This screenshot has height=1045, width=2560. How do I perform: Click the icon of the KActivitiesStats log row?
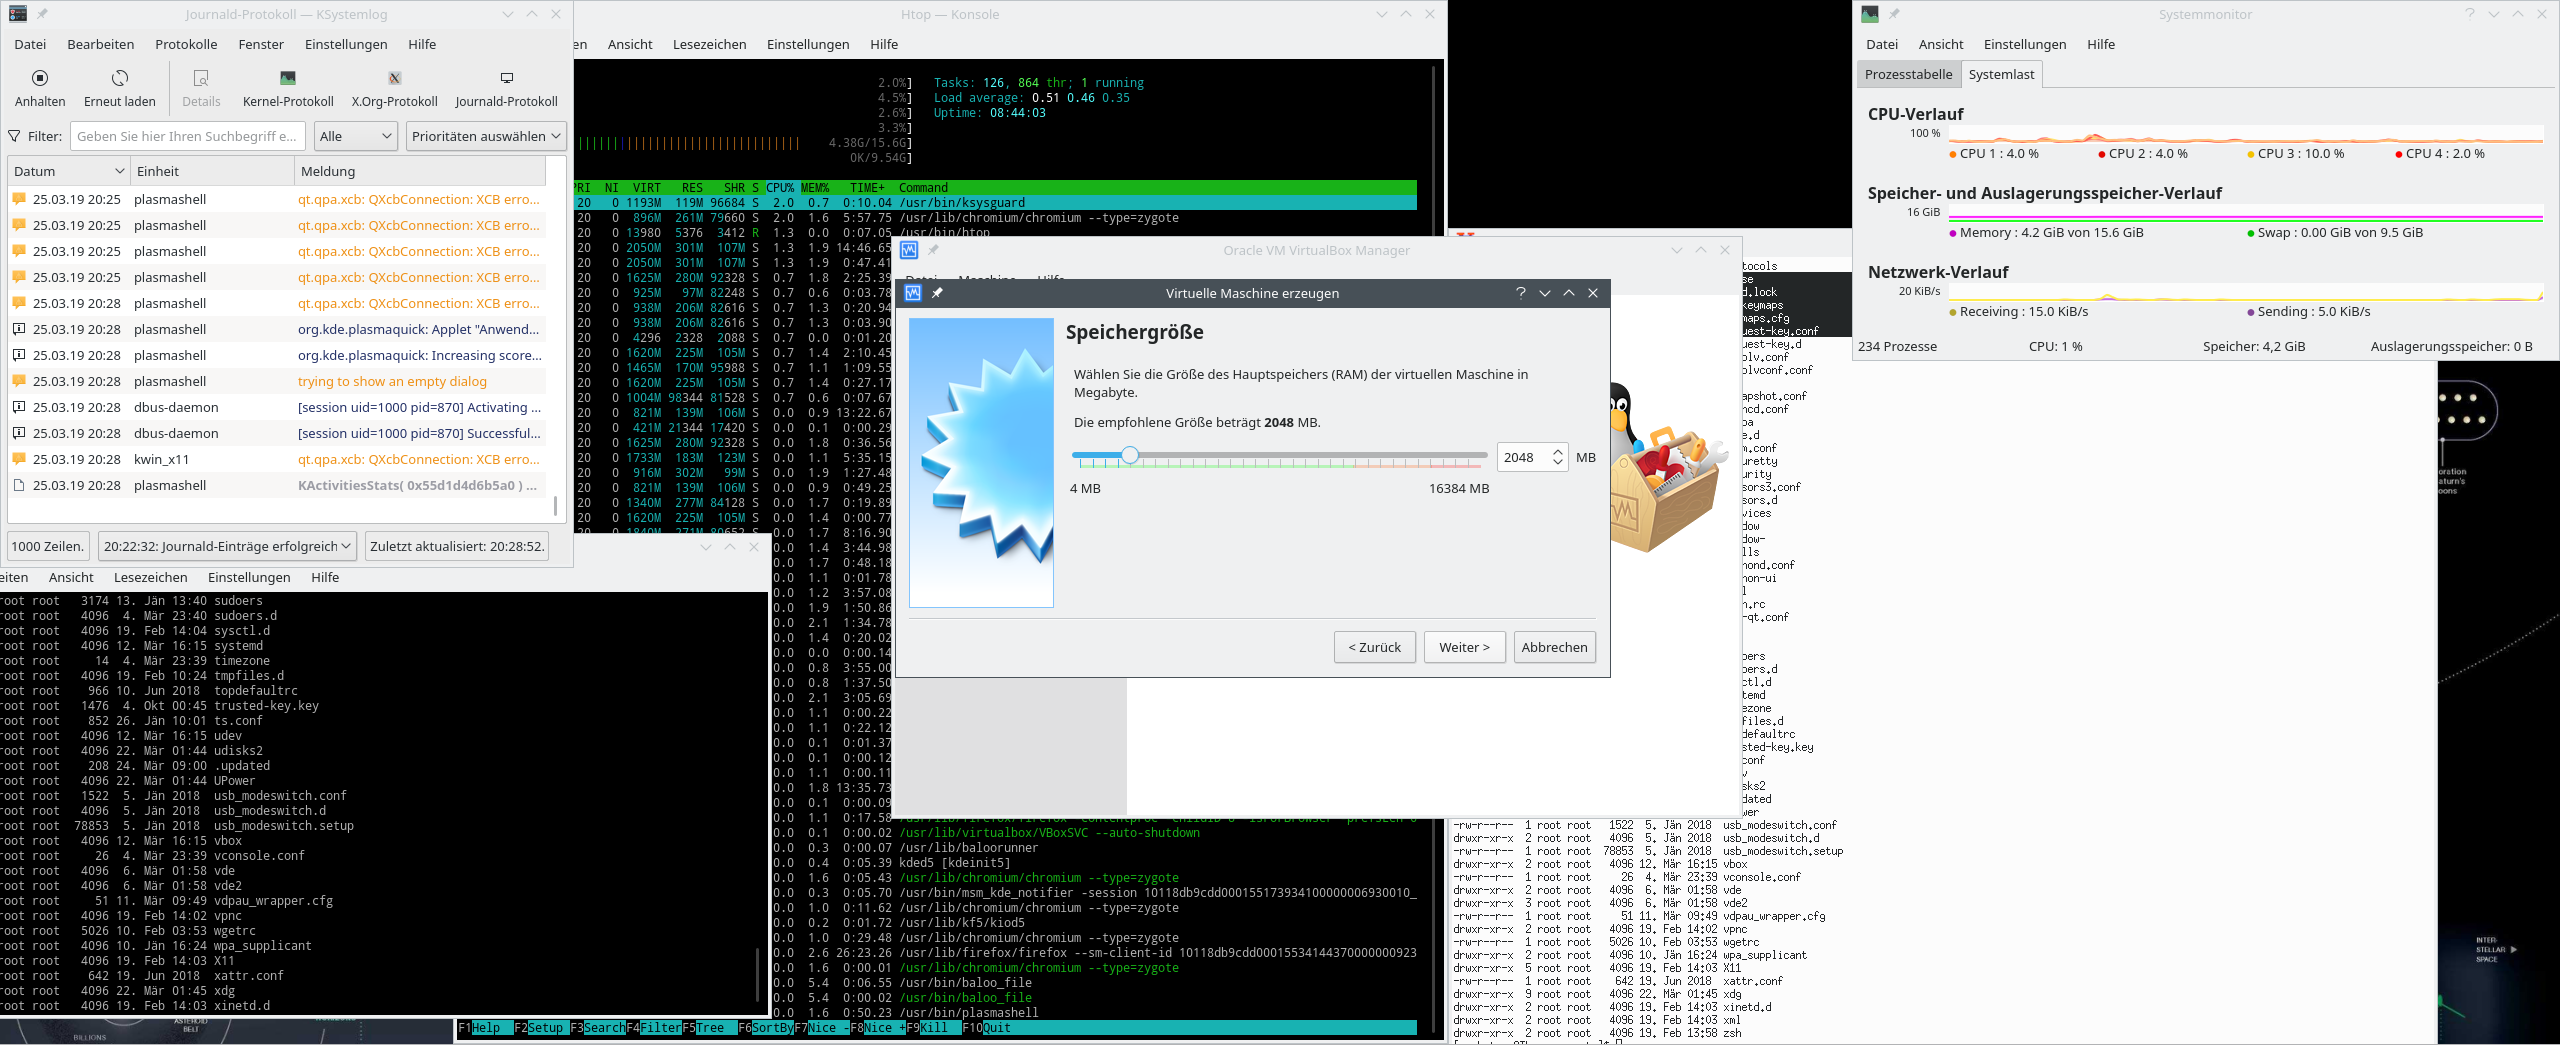(19, 485)
